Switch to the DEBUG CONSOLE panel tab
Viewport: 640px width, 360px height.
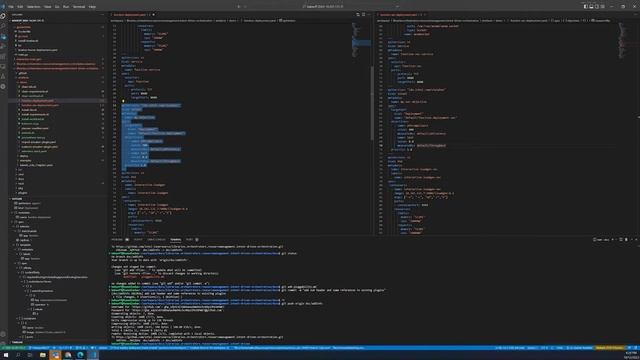(156, 240)
